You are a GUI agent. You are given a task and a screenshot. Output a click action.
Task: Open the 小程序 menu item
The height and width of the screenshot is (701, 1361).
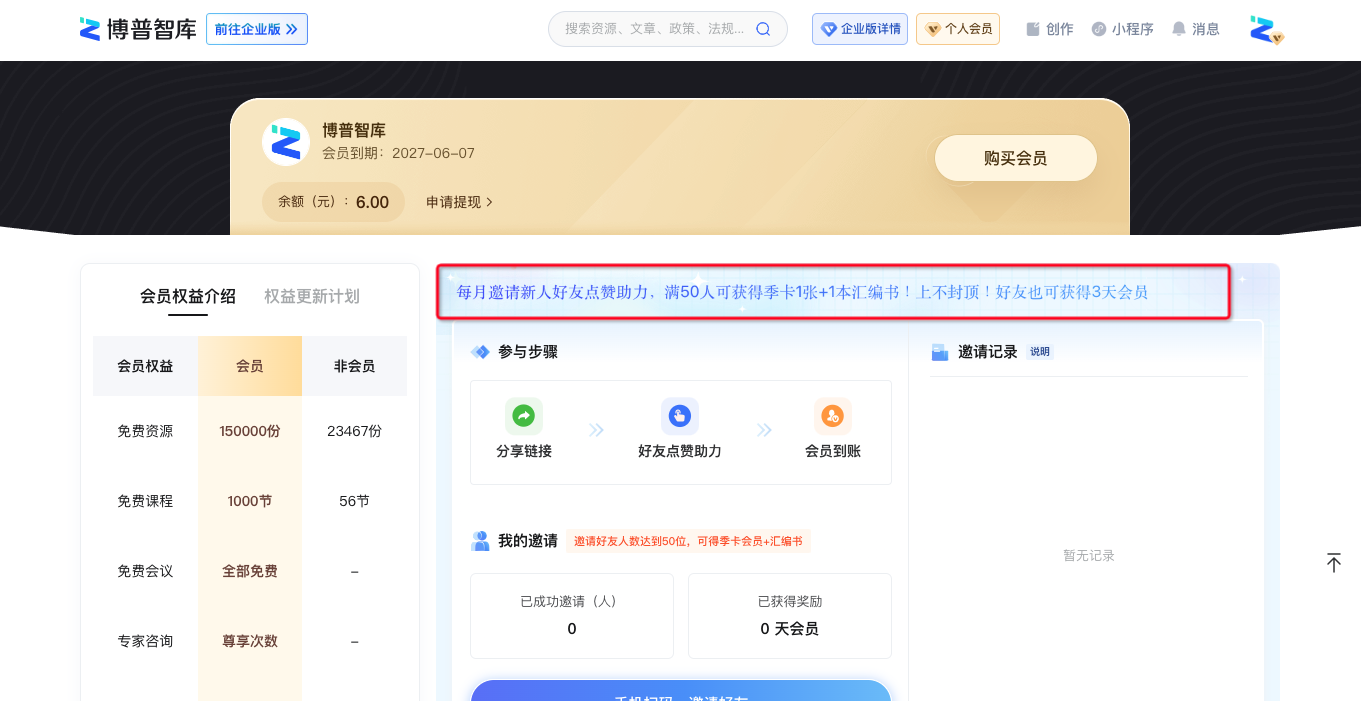[x=1123, y=29]
